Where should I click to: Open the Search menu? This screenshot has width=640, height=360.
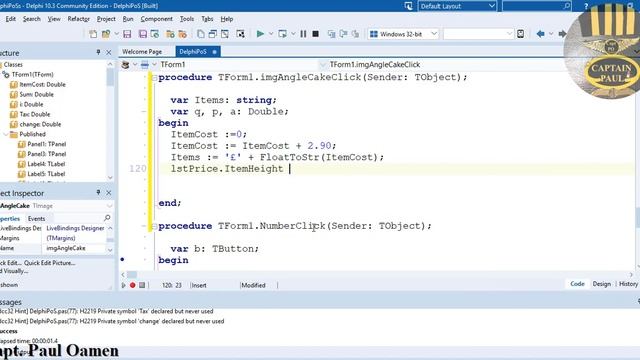(x=31, y=19)
